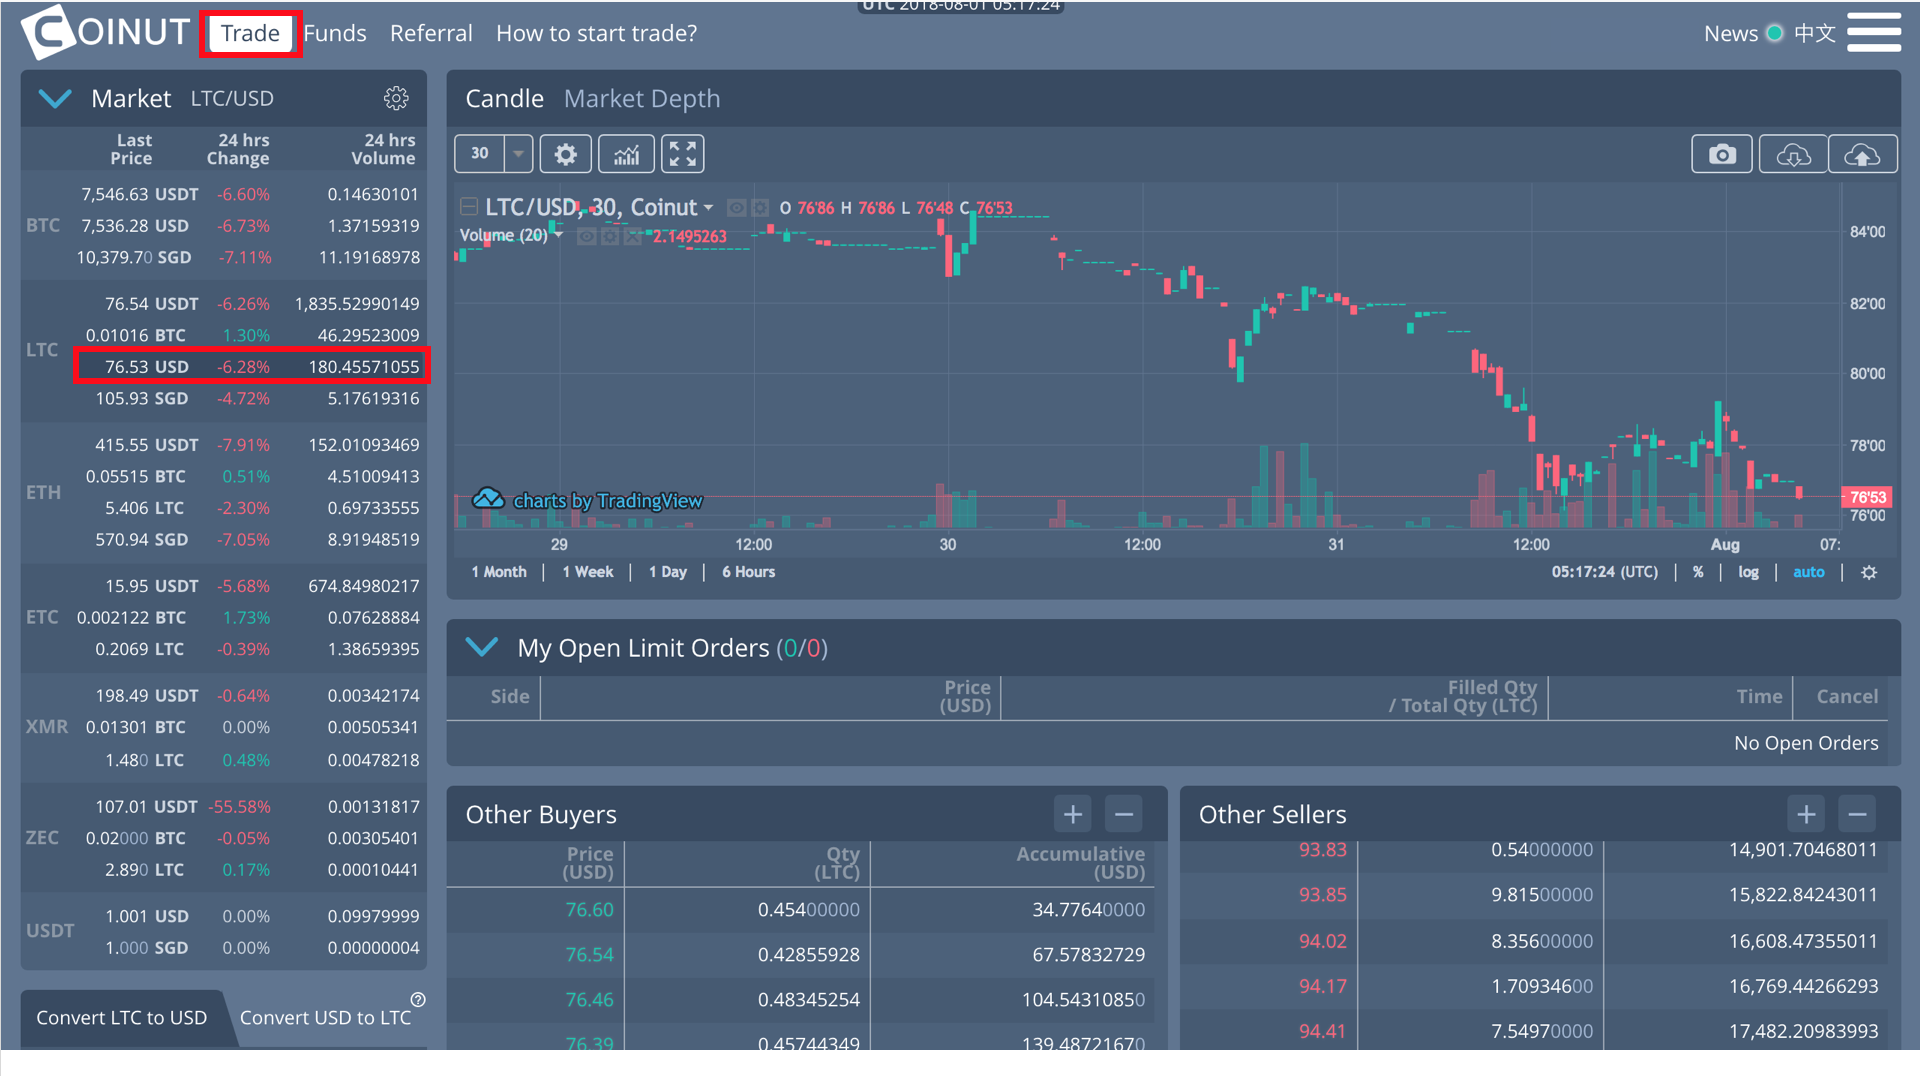Switch to the Market Depth tab
Screen dimensions: 1920x1076
coord(641,99)
